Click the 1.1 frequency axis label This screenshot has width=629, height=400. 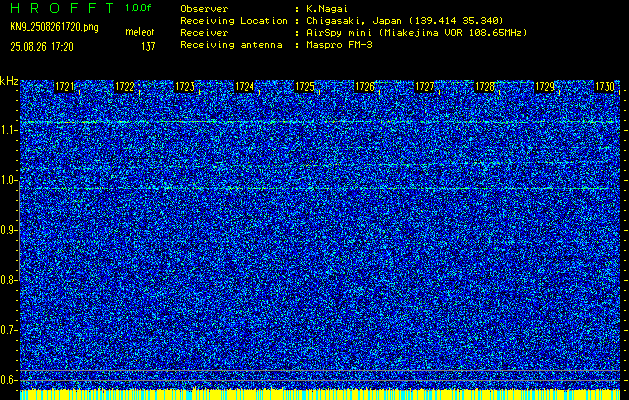point(7,130)
